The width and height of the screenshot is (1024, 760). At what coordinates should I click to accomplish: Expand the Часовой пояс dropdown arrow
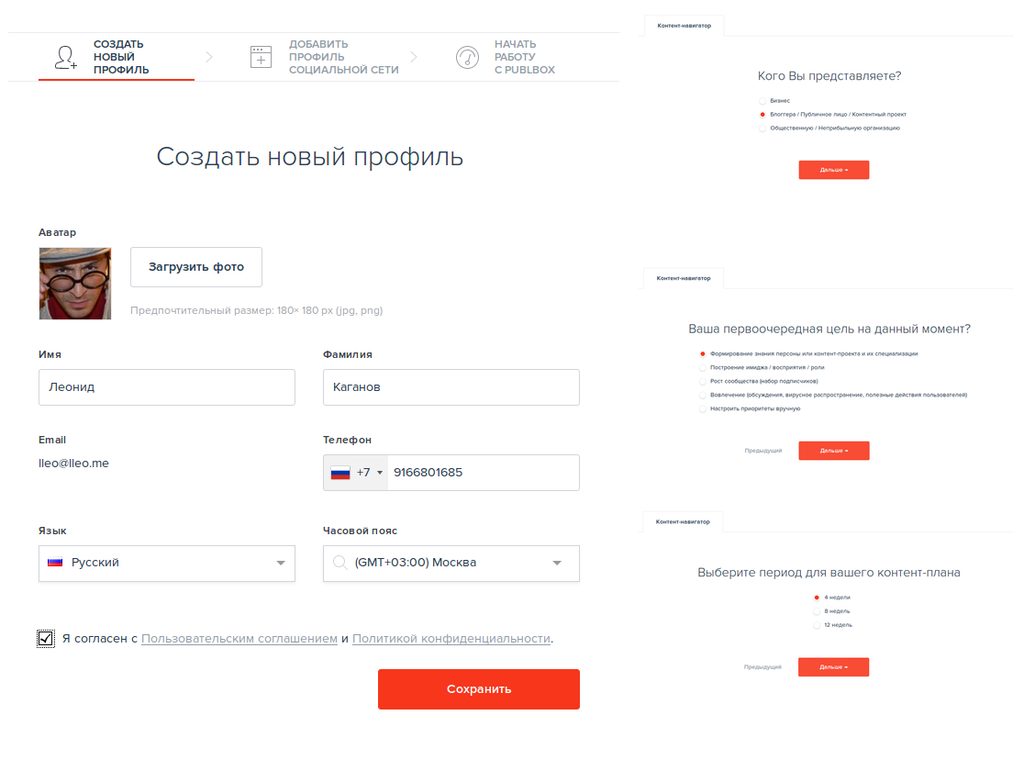pyautogui.click(x=557, y=563)
